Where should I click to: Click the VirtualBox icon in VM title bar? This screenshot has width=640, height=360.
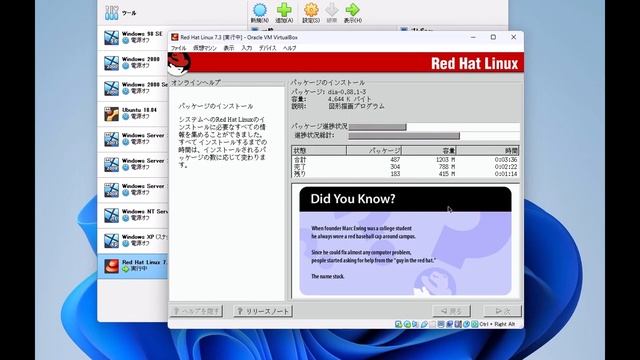coord(175,37)
